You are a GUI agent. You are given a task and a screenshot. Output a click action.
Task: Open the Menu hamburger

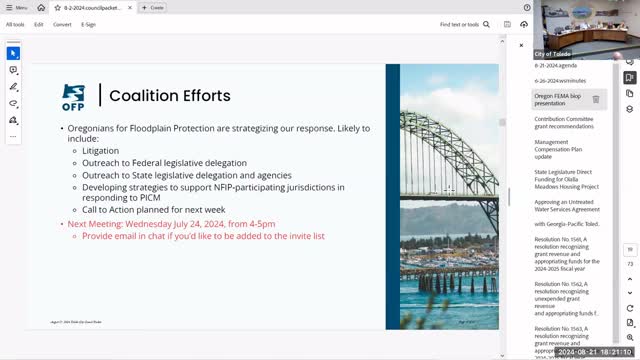click(x=17, y=8)
